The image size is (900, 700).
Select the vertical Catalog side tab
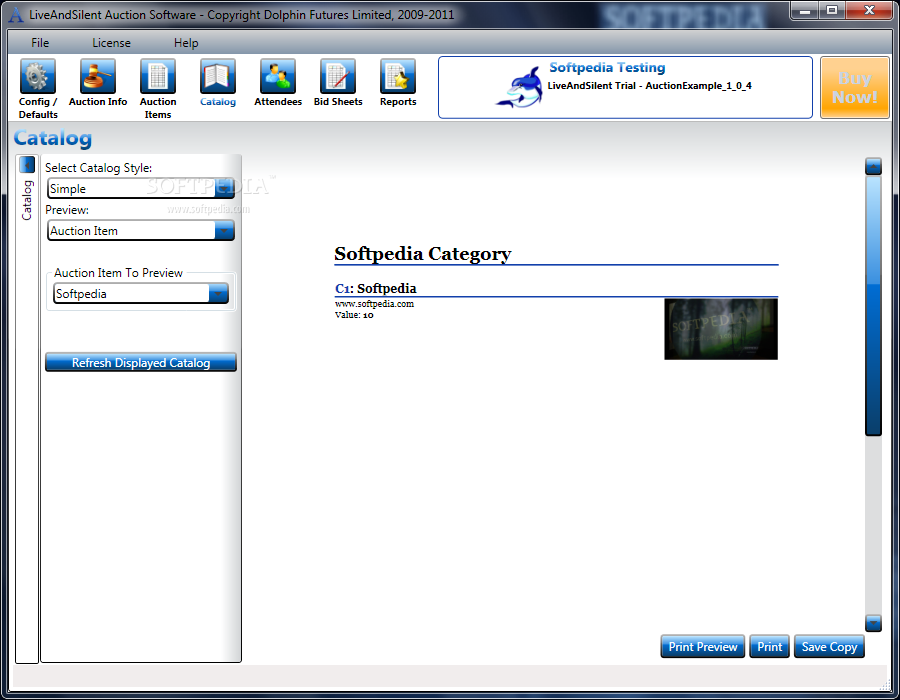[x=27, y=200]
